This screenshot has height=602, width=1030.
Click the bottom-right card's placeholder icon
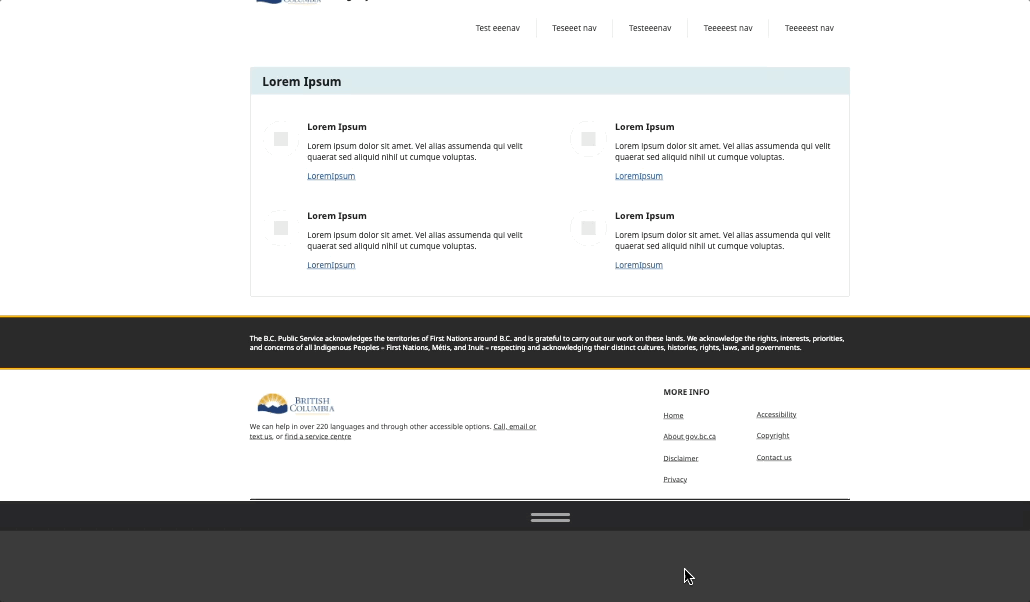click(589, 228)
